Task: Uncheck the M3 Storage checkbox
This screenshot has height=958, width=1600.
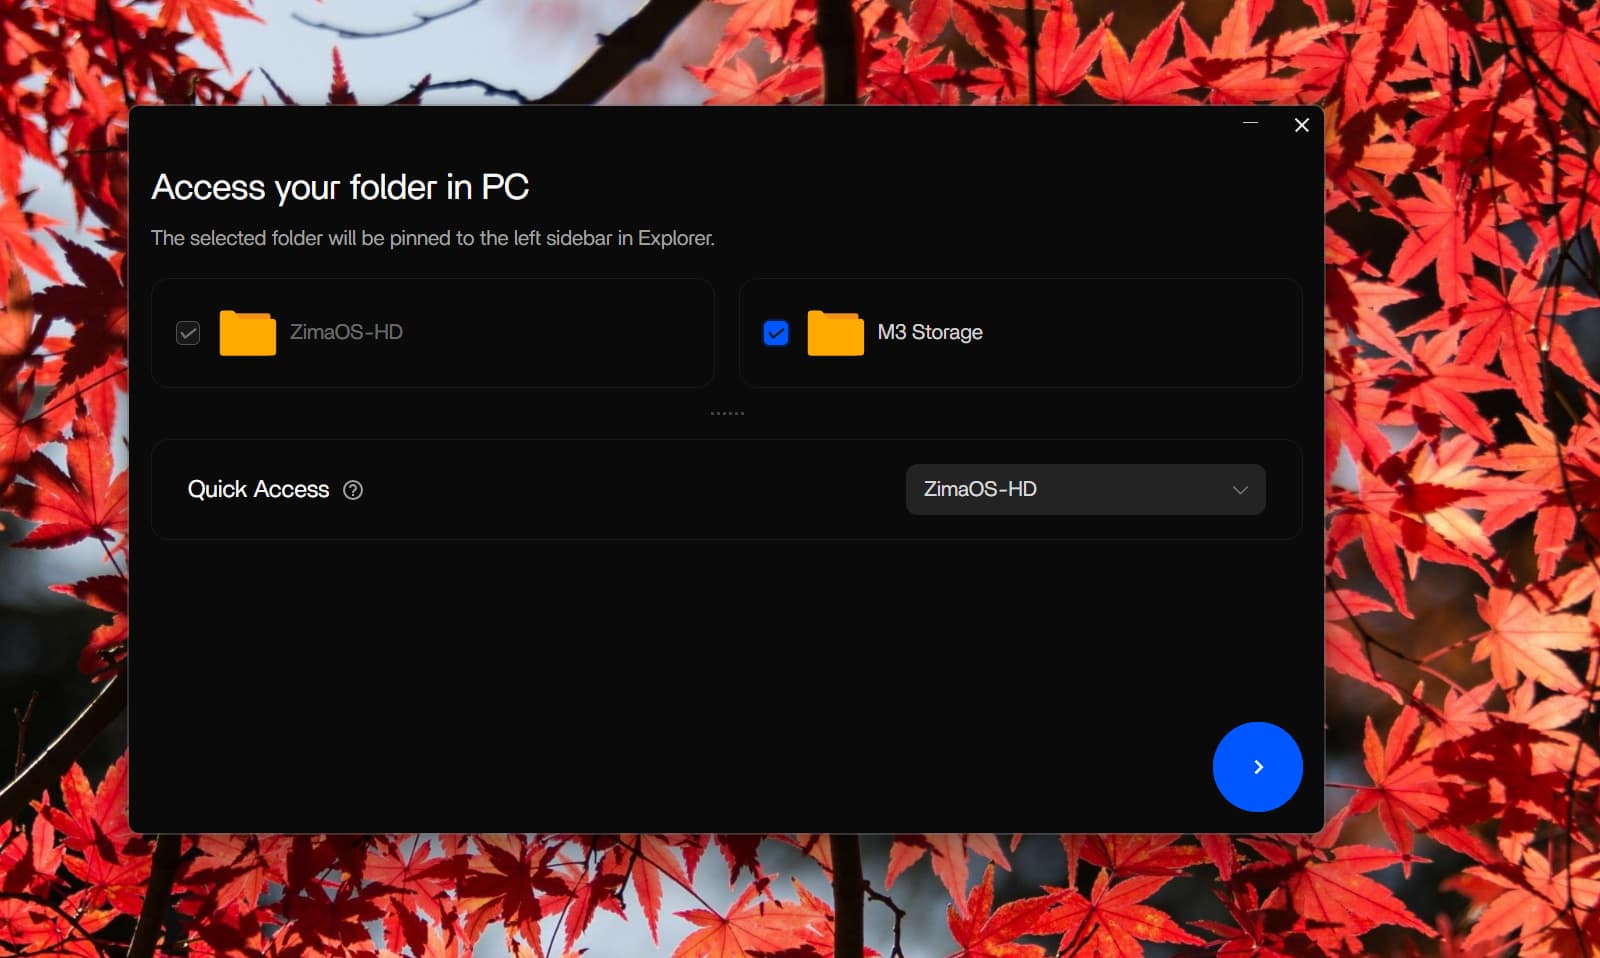Action: click(776, 333)
